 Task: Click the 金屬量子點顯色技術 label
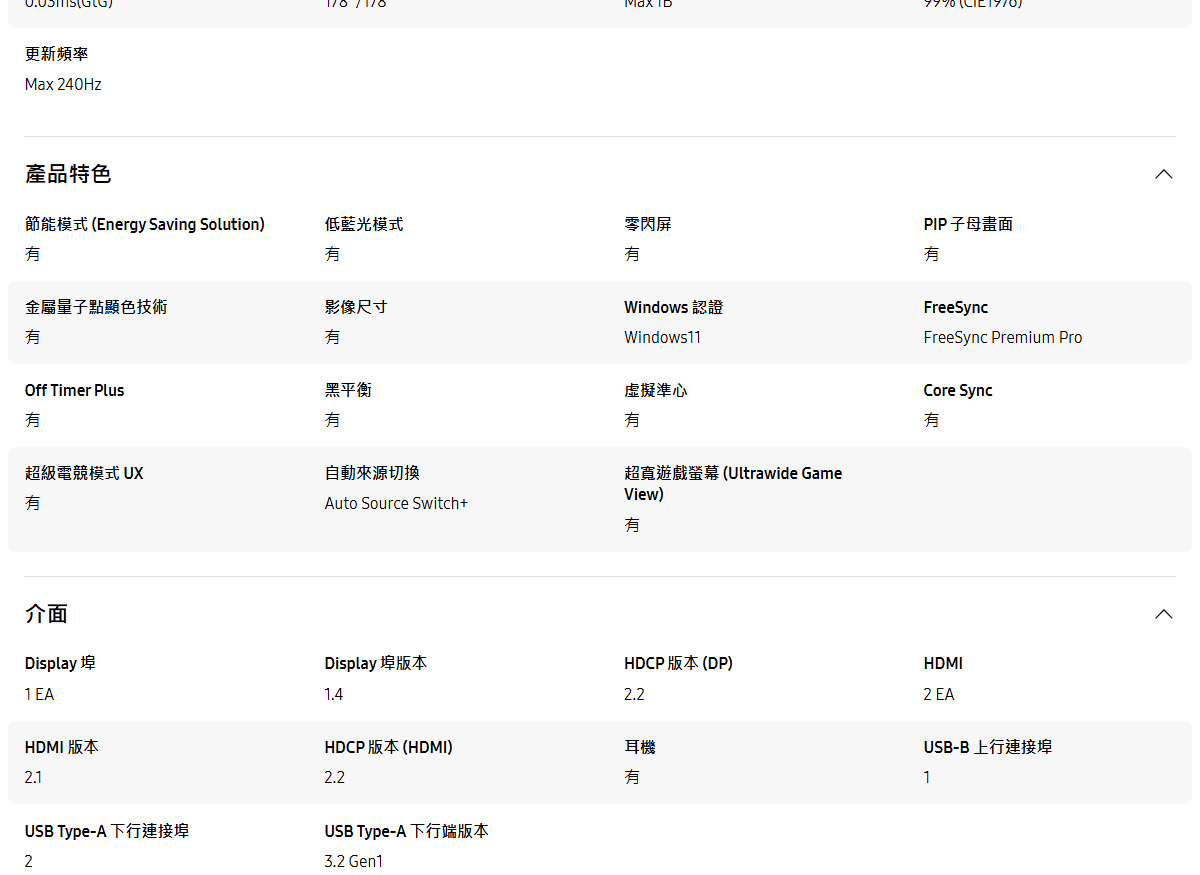tap(96, 308)
